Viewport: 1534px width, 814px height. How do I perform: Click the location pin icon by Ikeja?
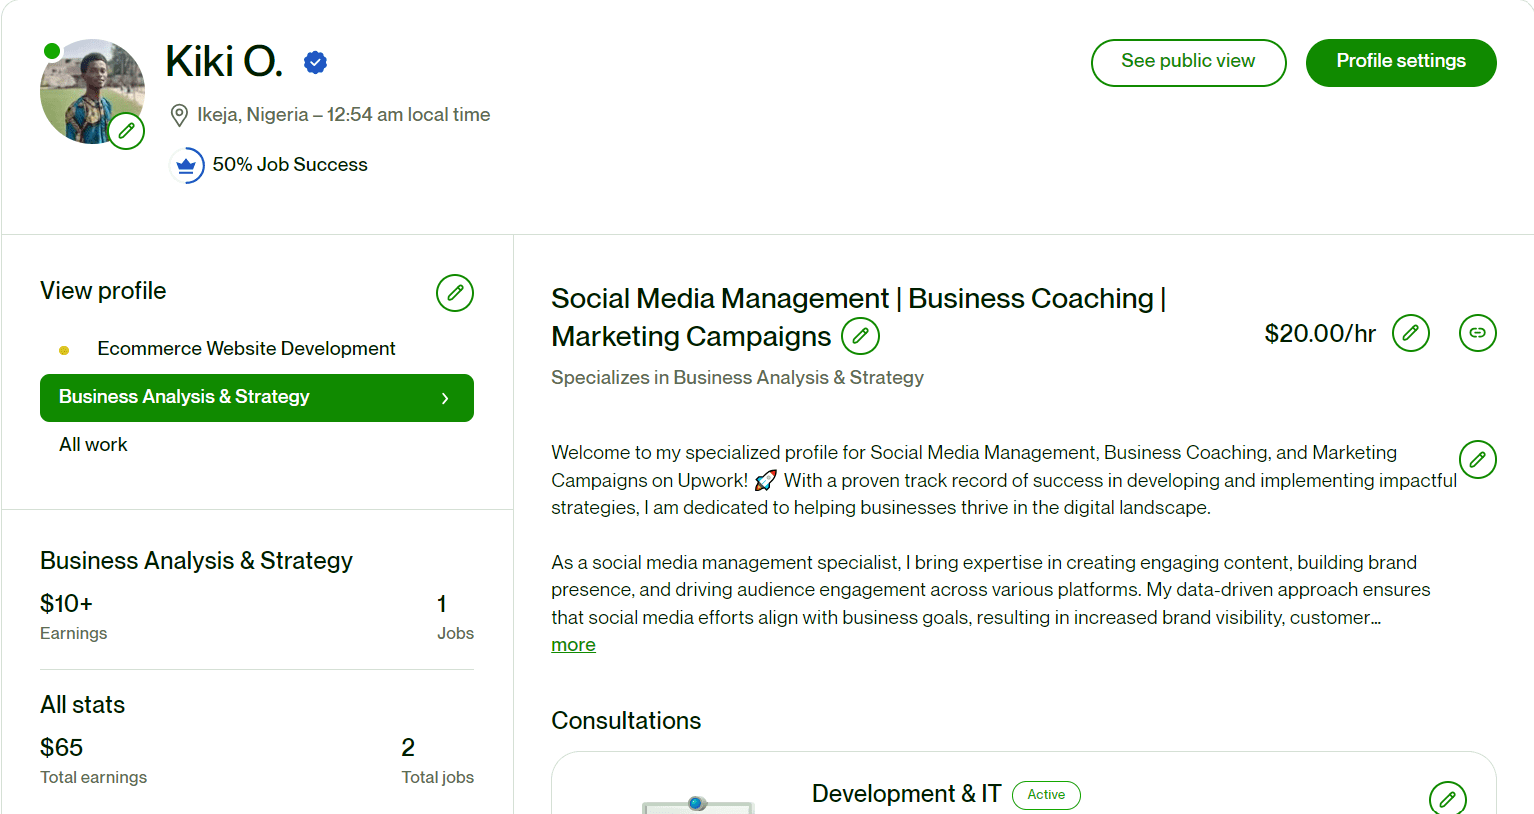click(179, 115)
